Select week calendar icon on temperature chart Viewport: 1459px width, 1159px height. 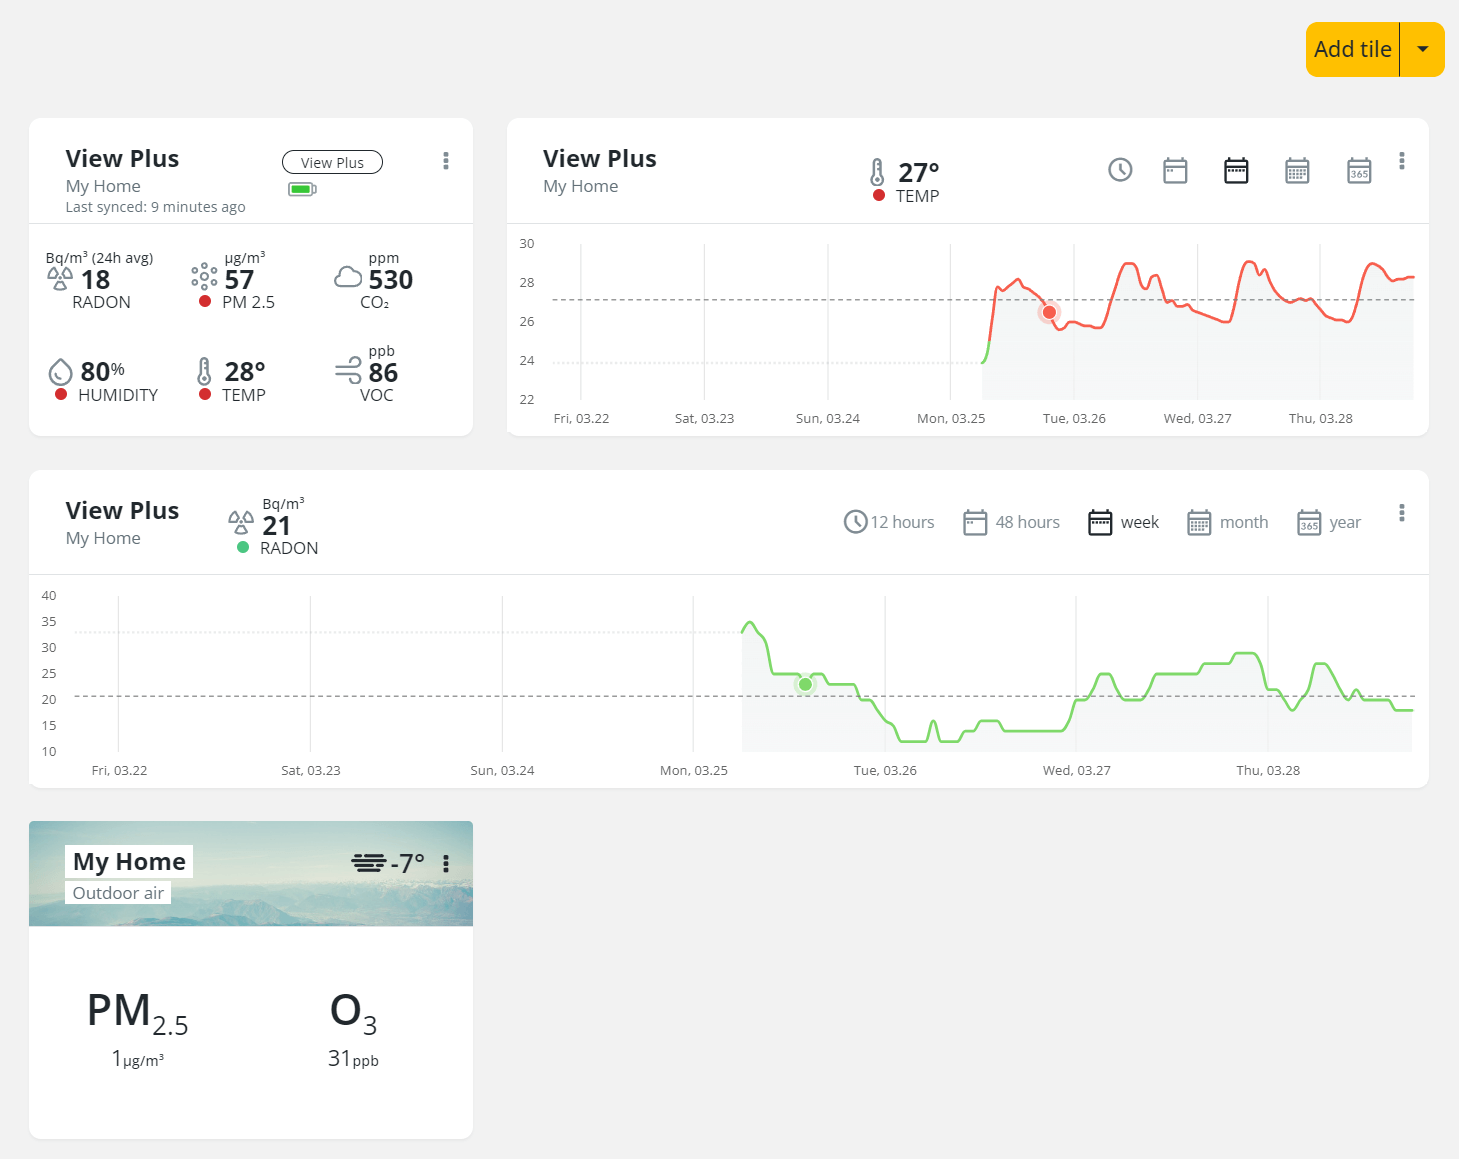pyautogui.click(x=1236, y=170)
